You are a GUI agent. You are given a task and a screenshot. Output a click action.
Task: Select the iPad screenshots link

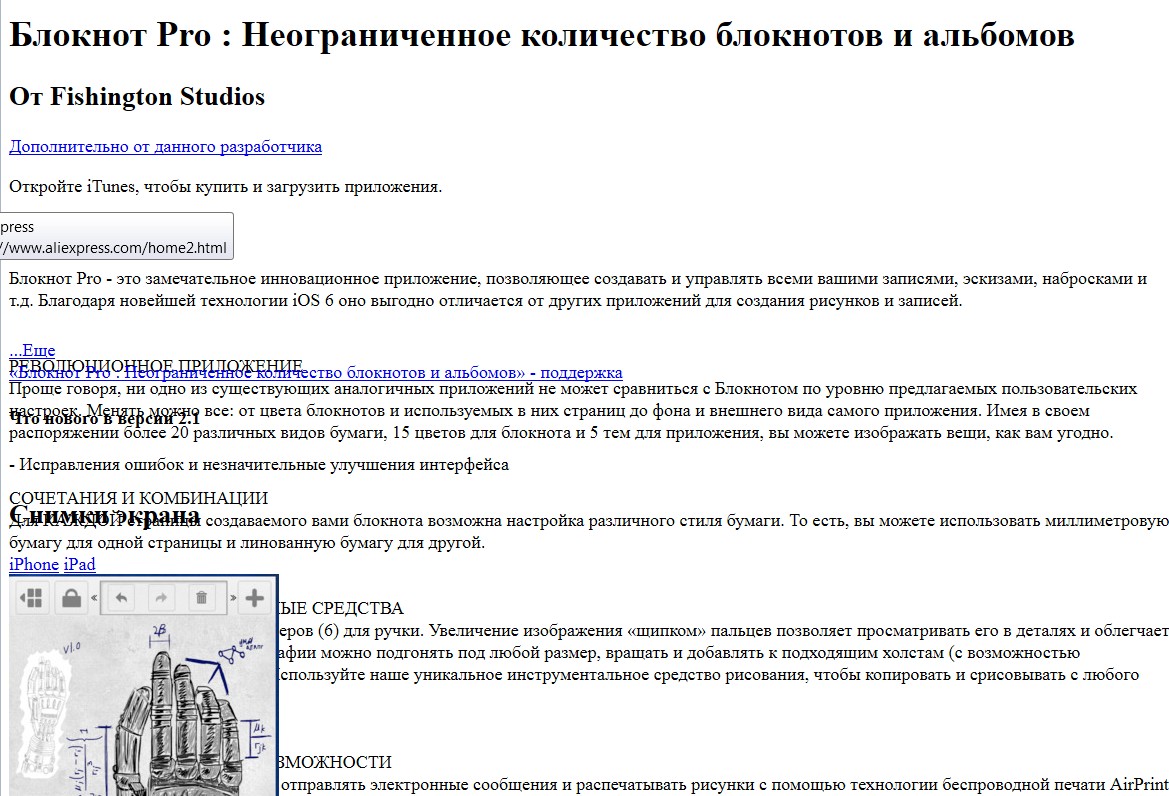80,564
